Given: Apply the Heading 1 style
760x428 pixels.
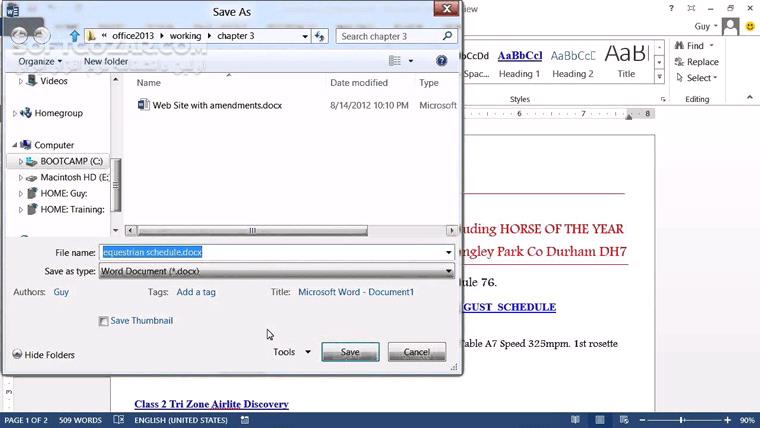Looking at the screenshot, I should point(520,63).
